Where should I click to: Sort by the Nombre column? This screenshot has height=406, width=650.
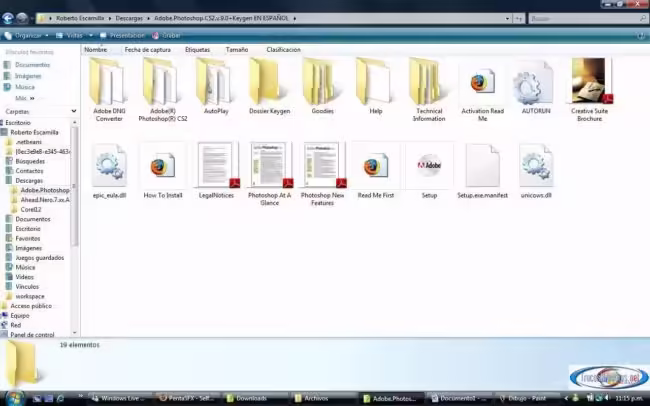click(96, 49)
